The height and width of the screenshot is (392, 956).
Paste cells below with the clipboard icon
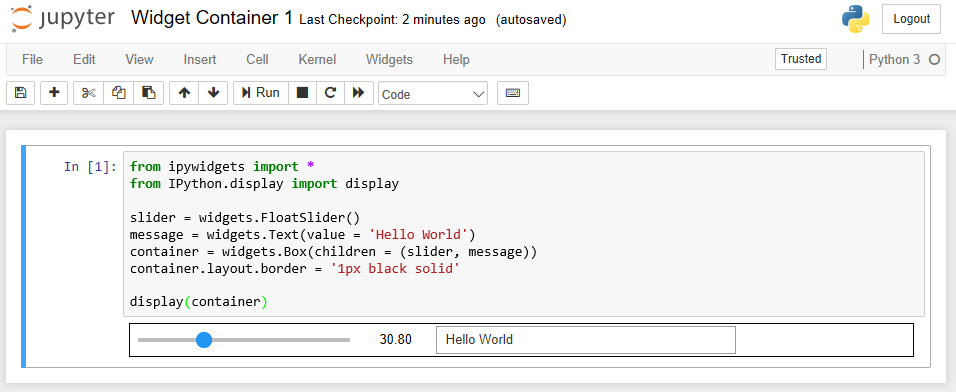tap(149, 93)
